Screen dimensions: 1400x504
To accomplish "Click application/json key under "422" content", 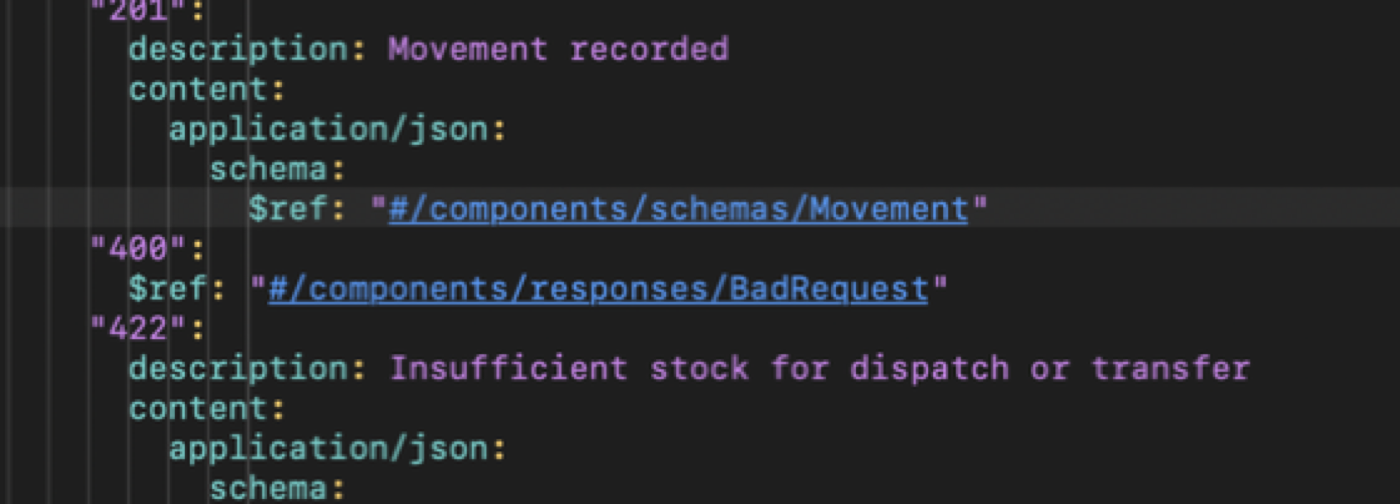I will click(x=328, y=450).
